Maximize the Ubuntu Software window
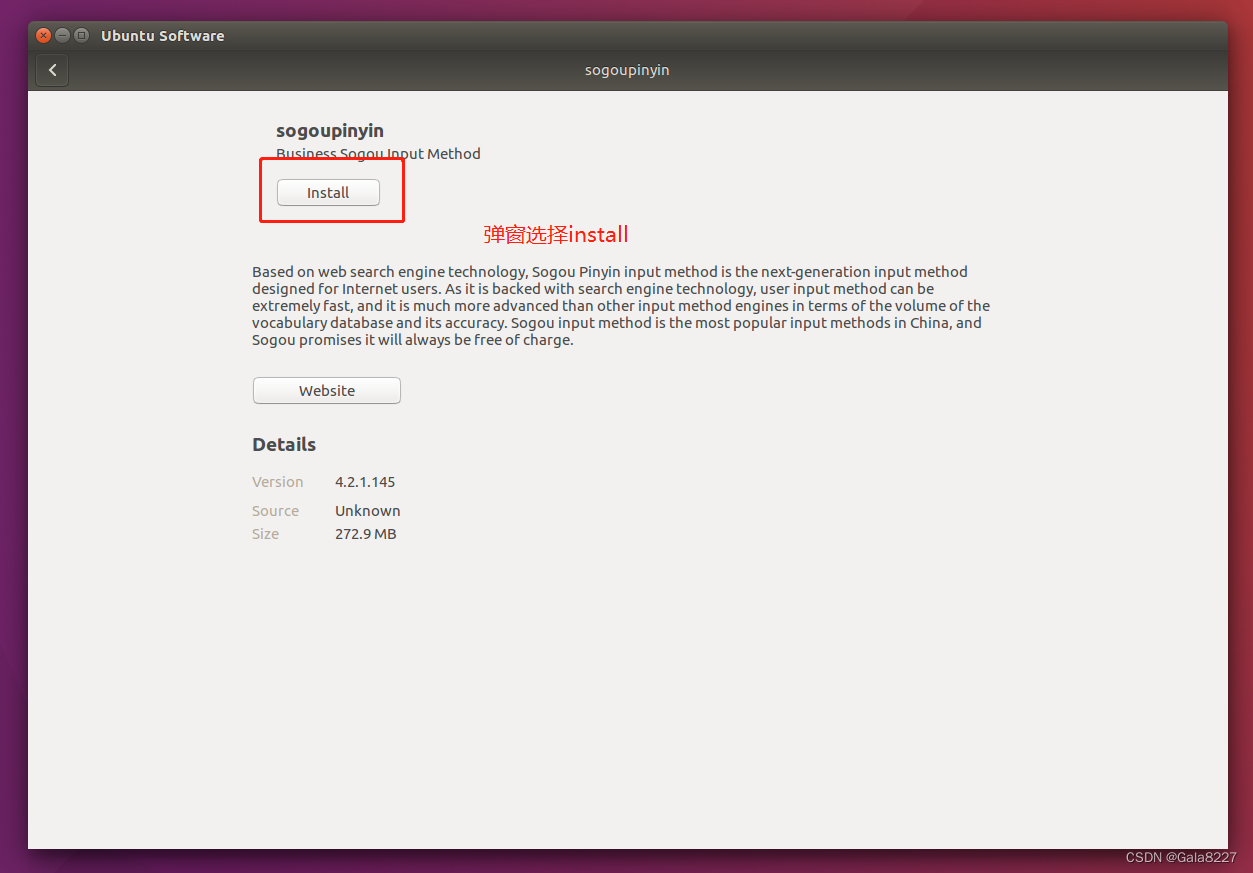1253x873 pixels. tap(82, 35)
